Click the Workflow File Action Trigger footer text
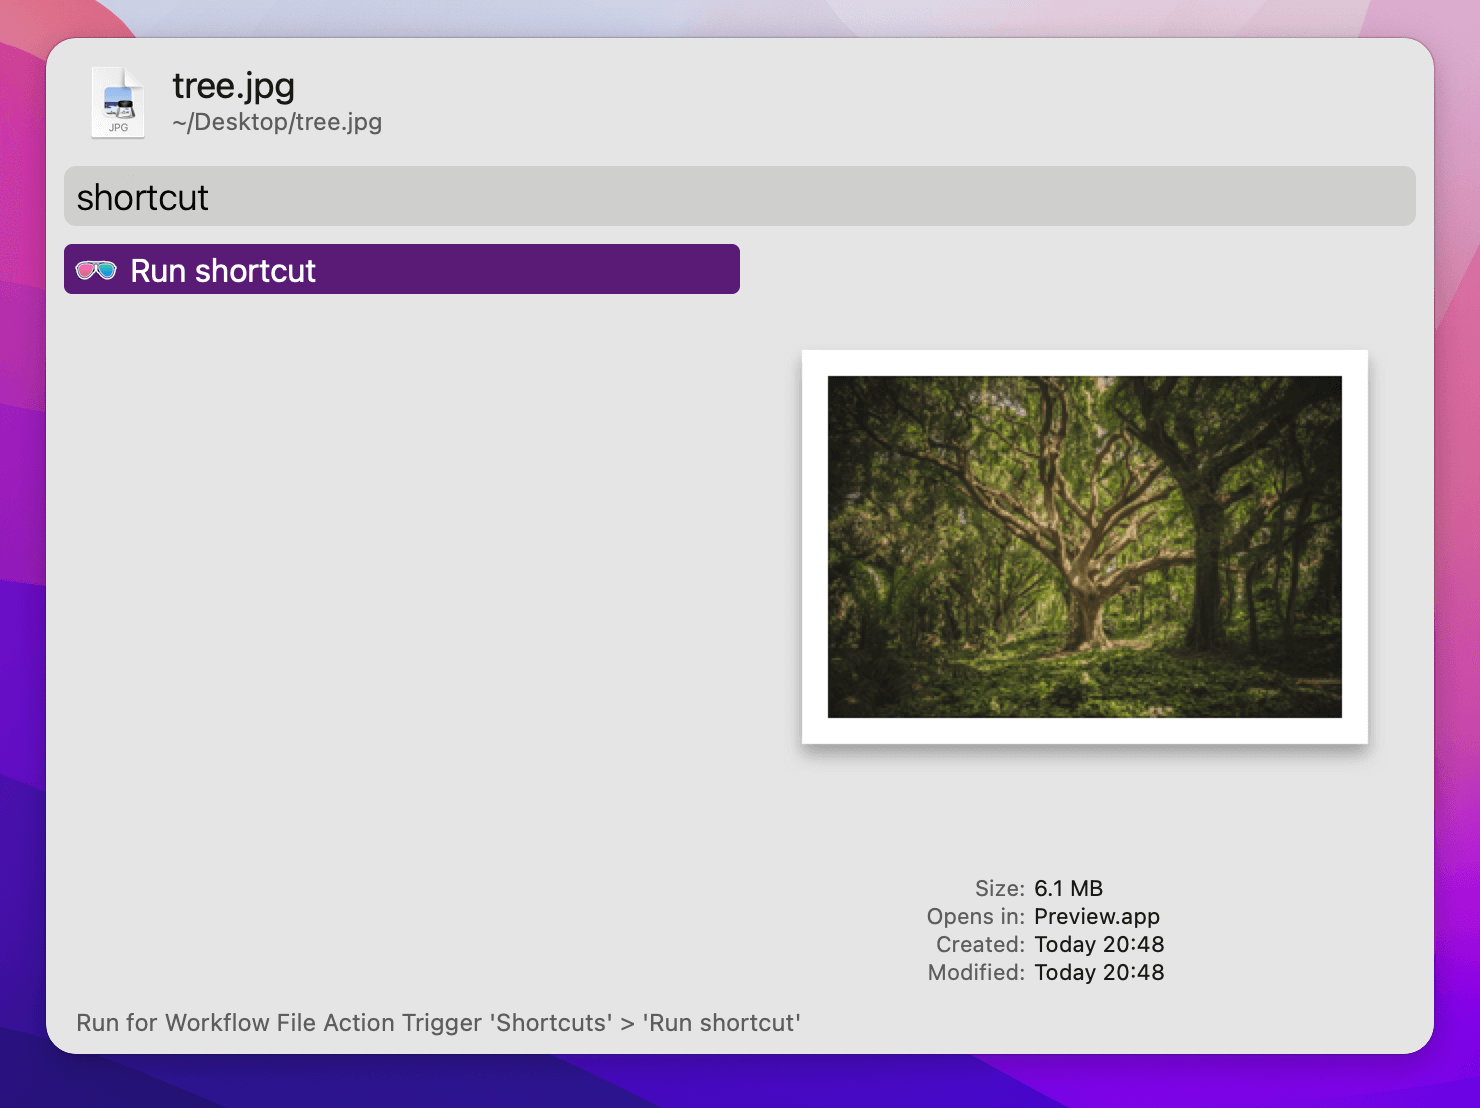 tap(438, 1023)
